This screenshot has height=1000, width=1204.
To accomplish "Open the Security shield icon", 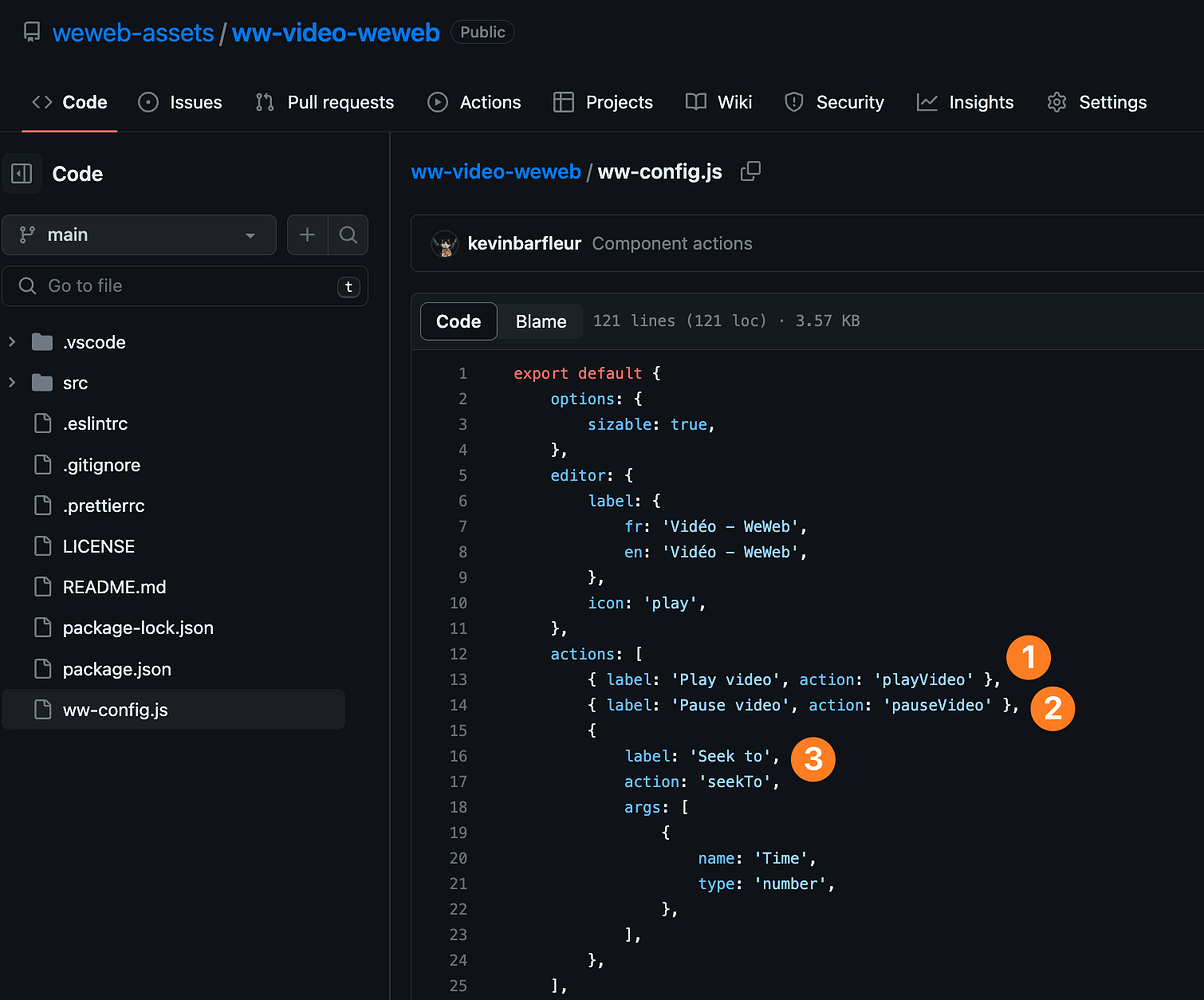I will tap(793, 102).
